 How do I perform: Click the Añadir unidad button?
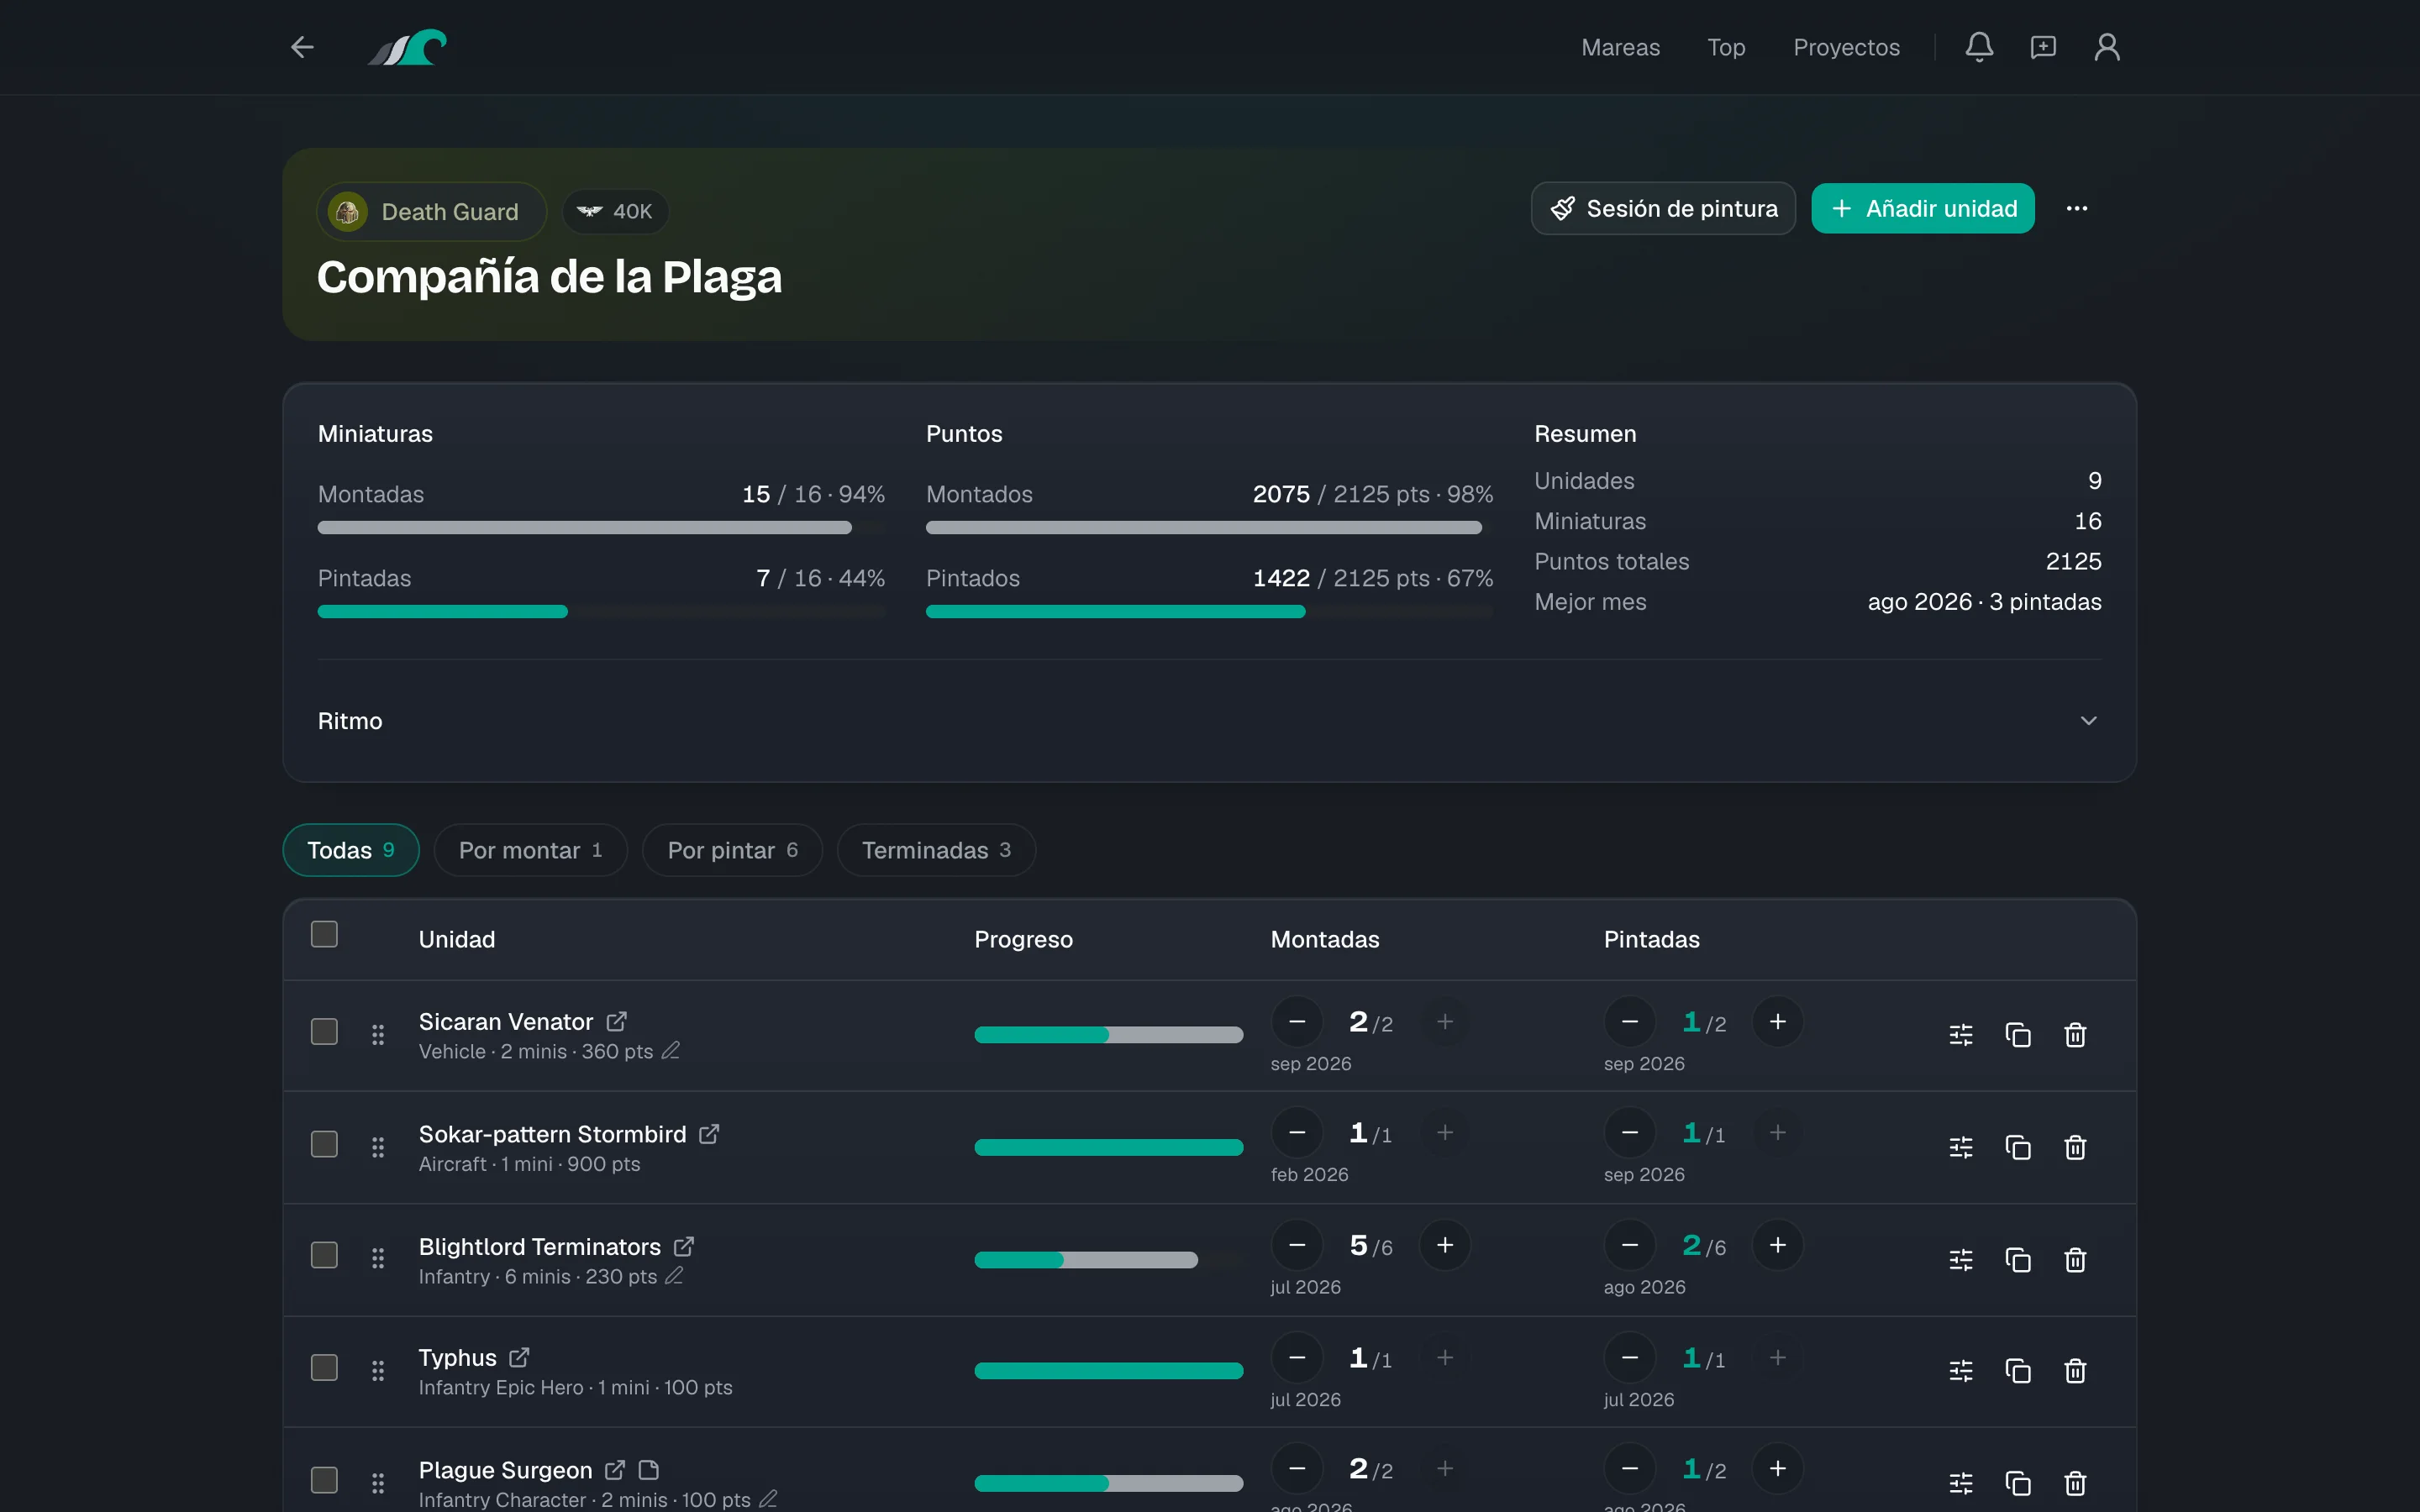tap(1922, 208)
